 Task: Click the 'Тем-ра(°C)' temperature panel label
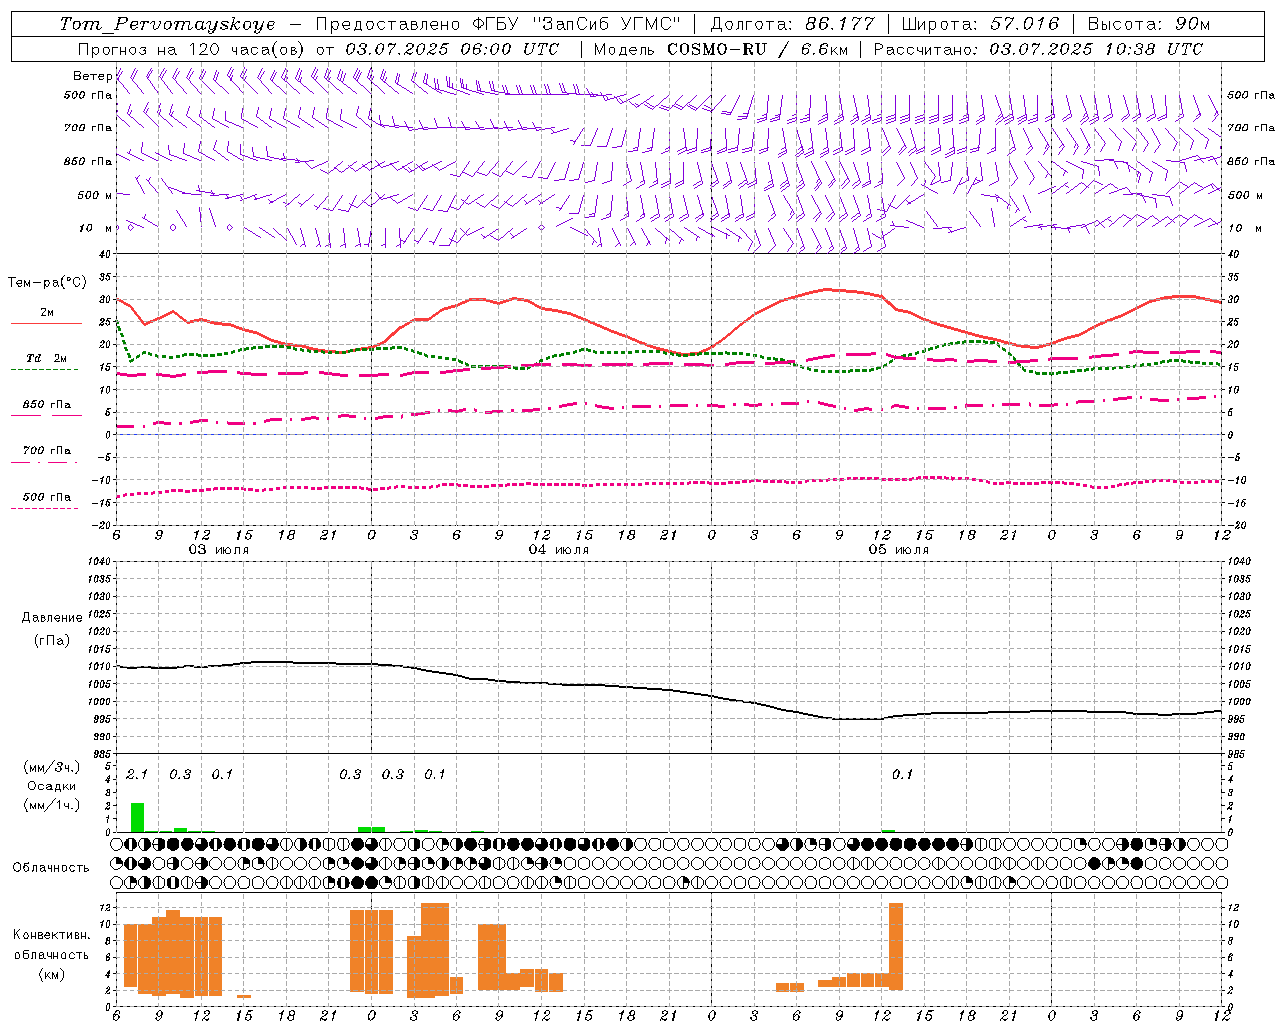pyautogui.click(x=47, y=283)
